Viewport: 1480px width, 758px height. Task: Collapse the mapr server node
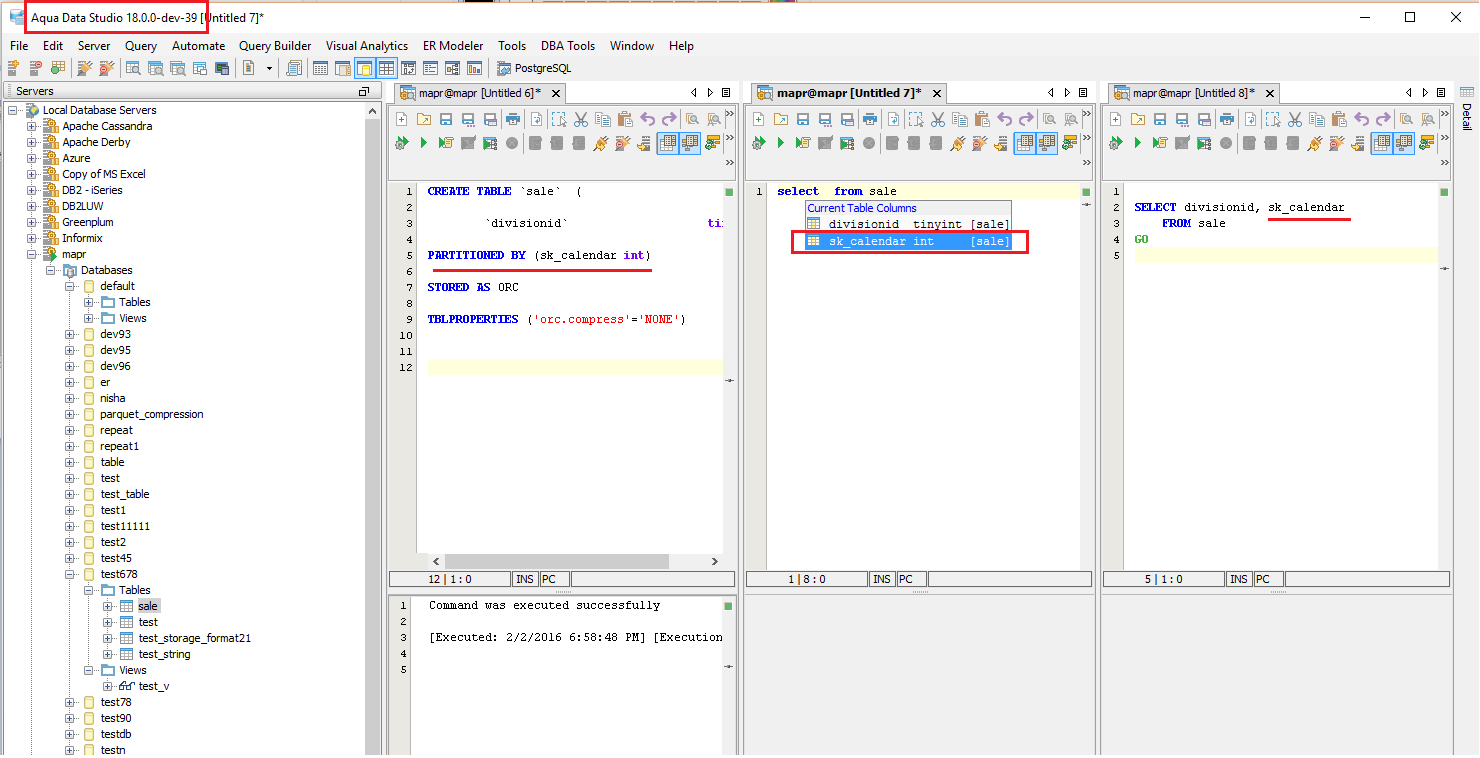31,254
